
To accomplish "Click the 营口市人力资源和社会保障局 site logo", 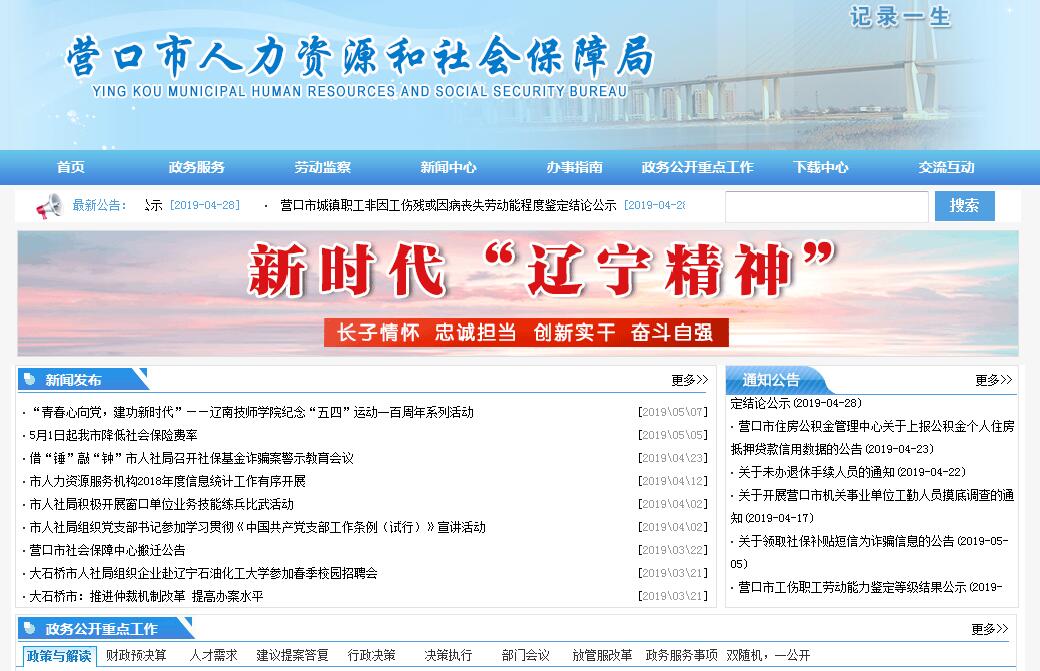I will pos(360,65).
